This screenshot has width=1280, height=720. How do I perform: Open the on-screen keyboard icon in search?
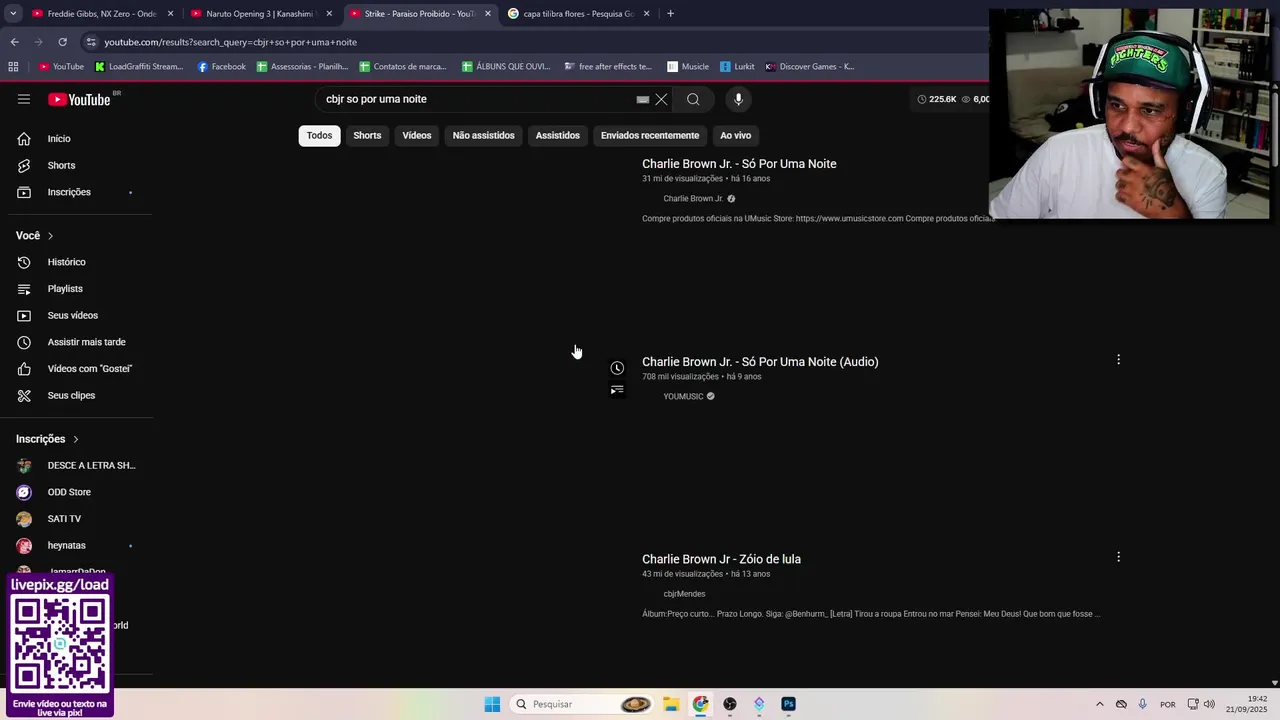pos(643,99)
